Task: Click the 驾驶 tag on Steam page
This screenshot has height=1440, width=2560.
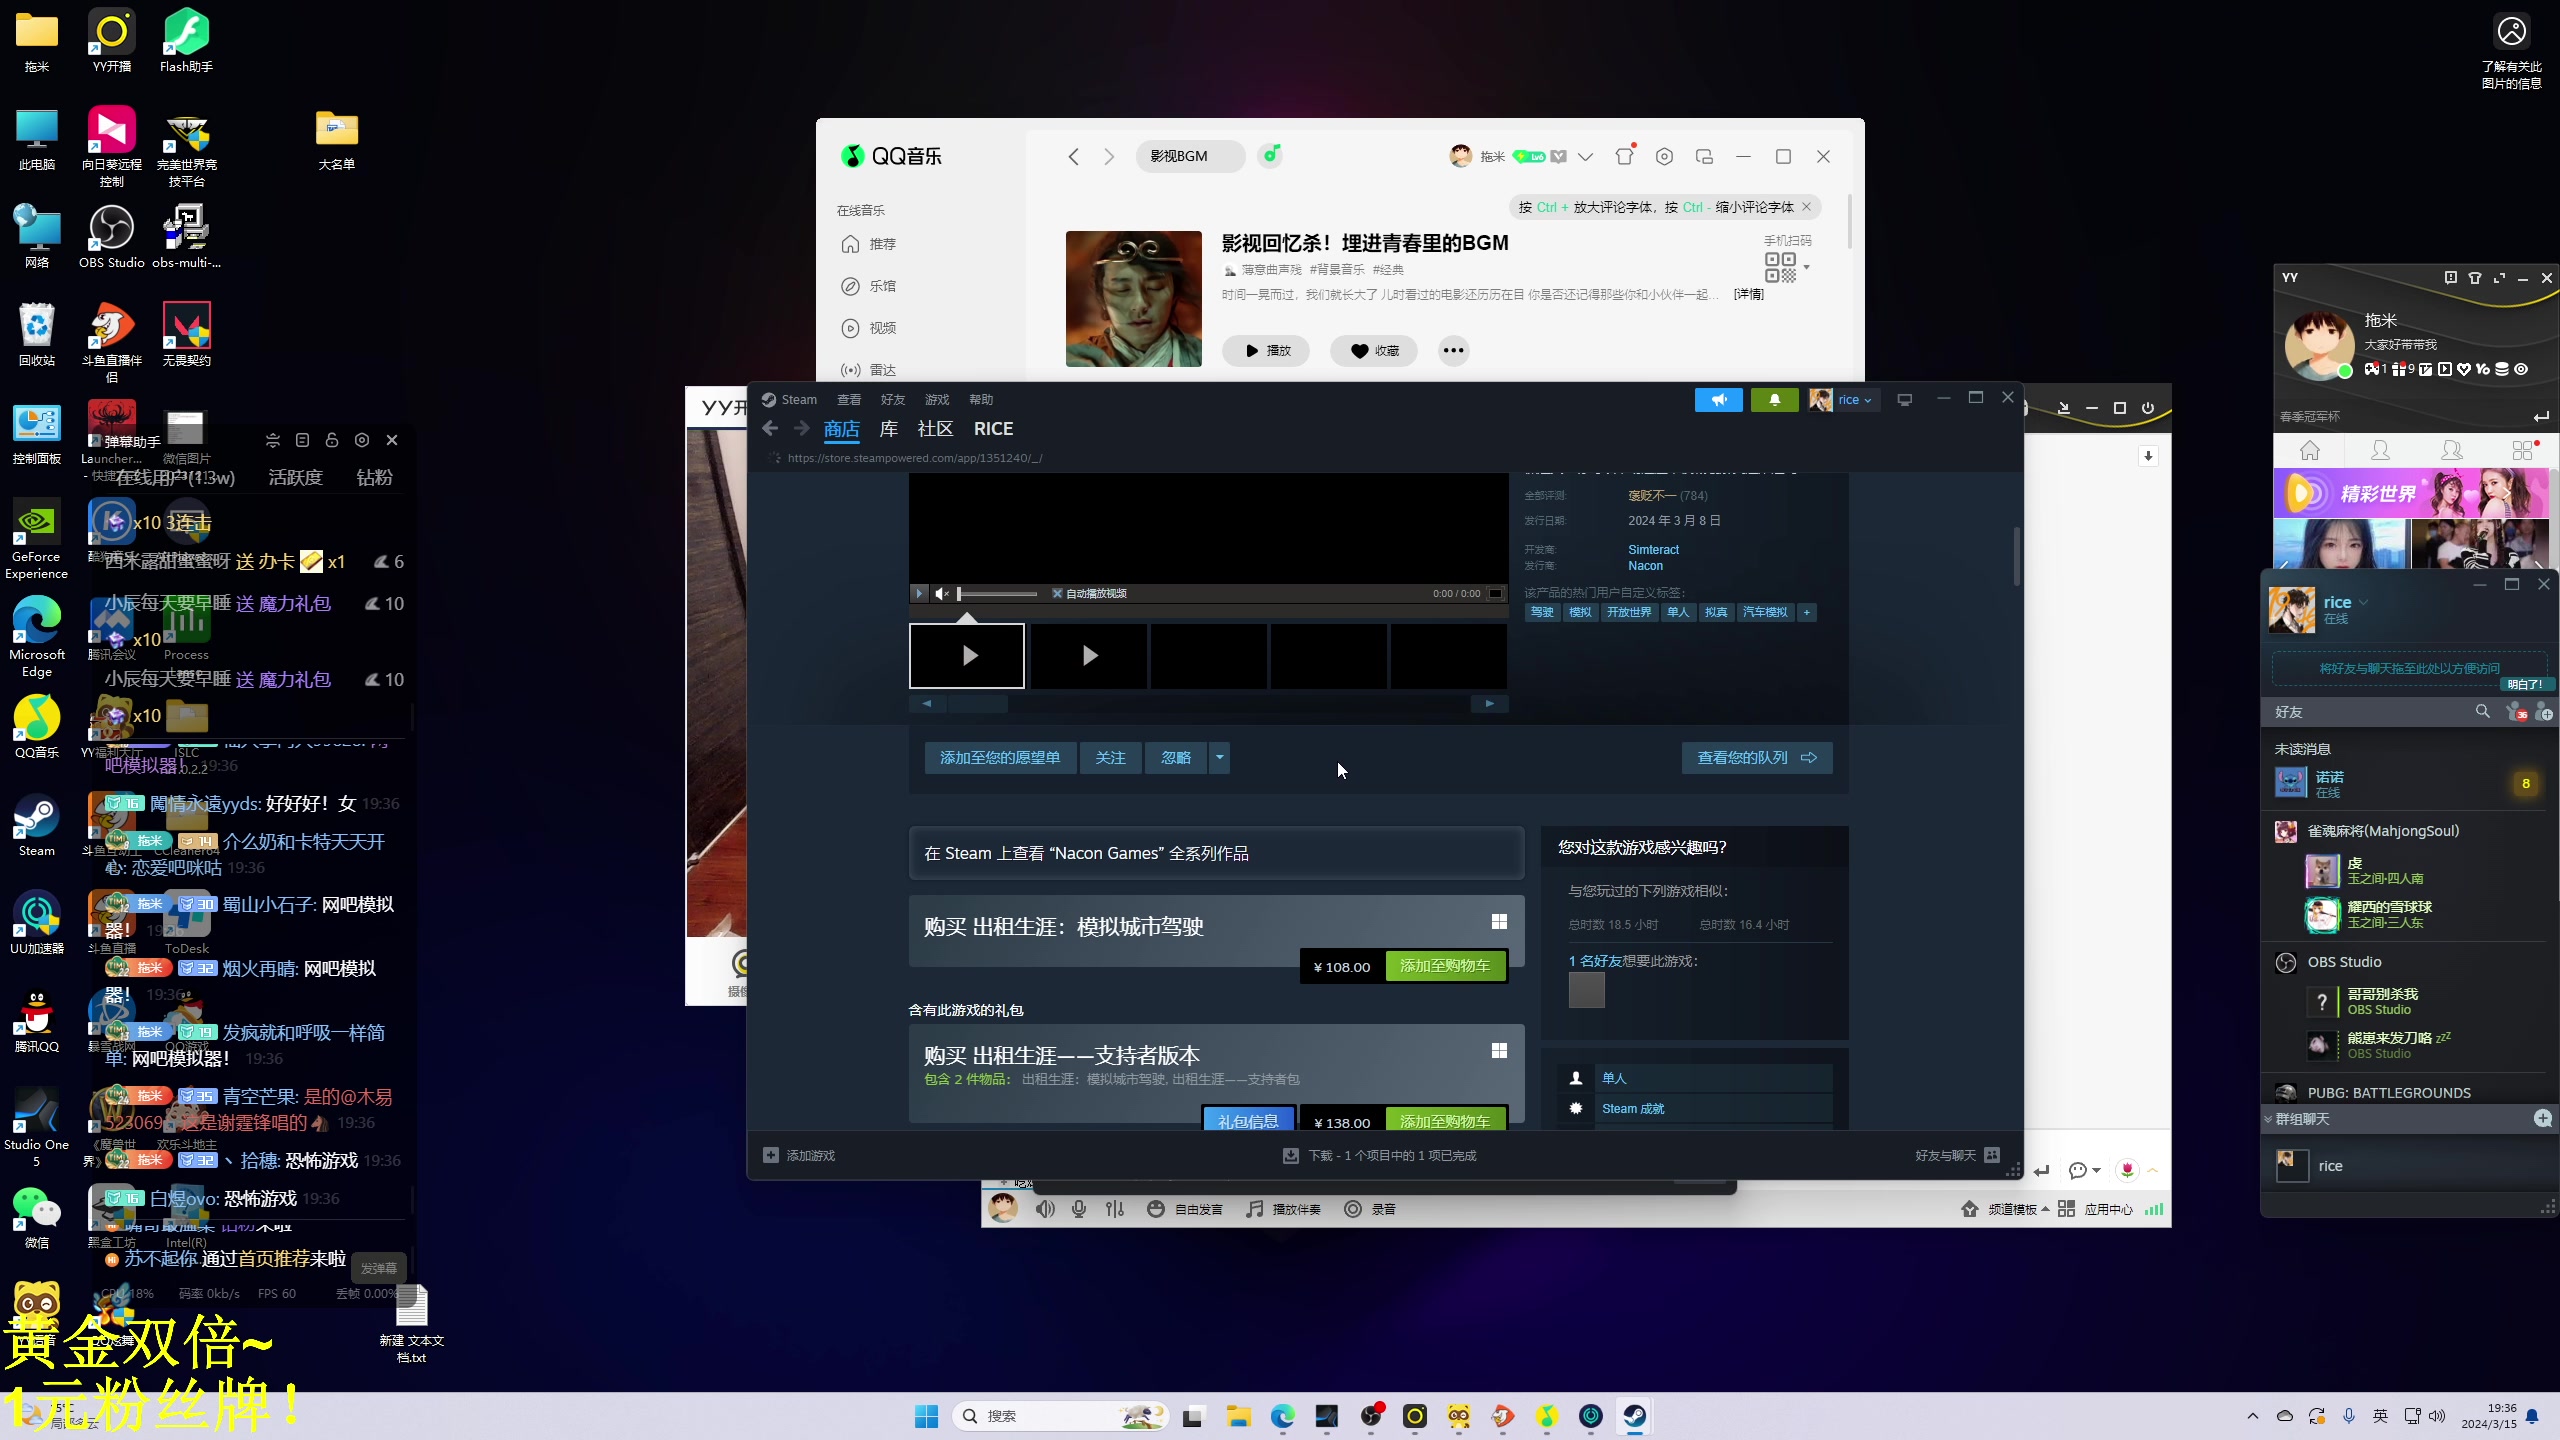Action: [1543, 612]
